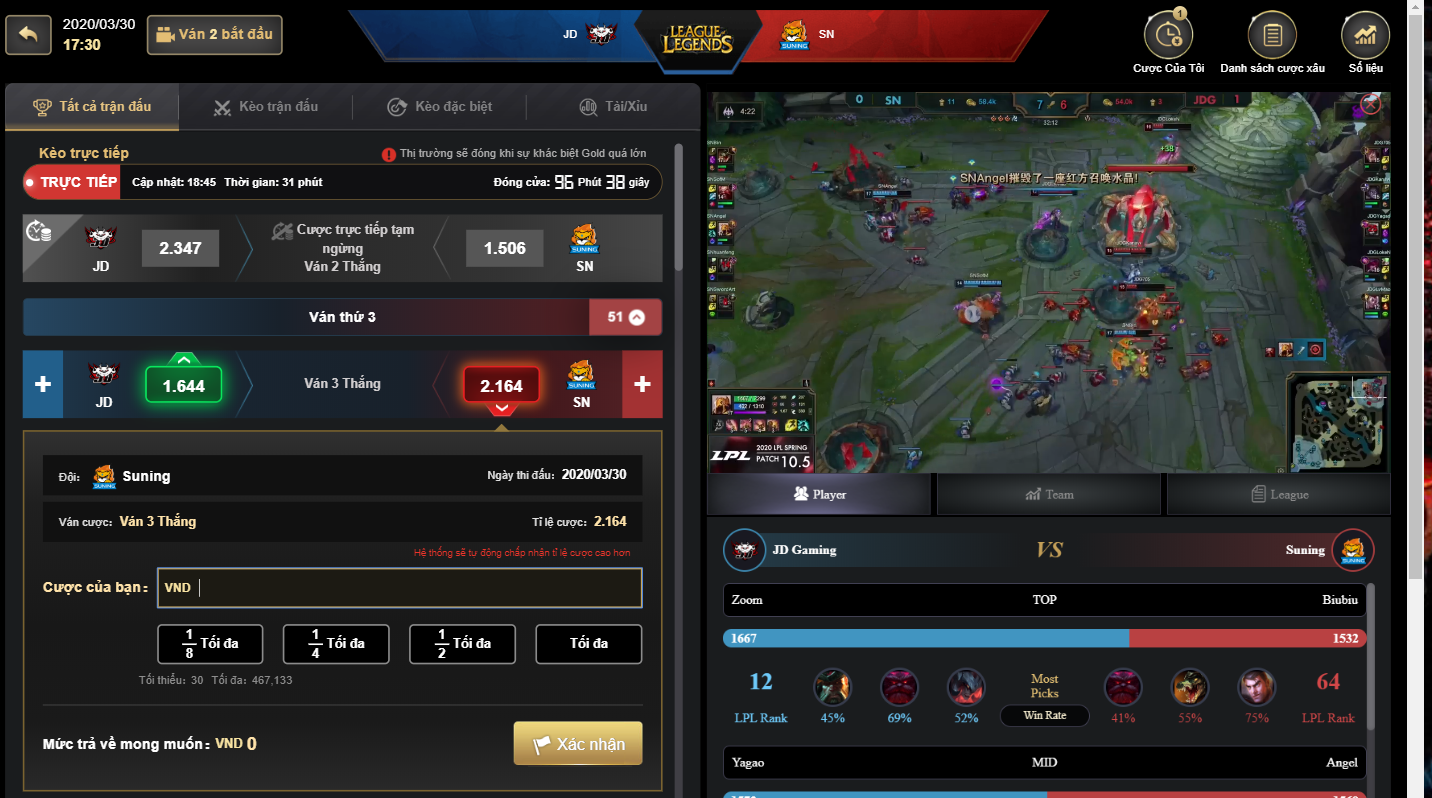Open the Ván 2 bắt đầu selector

click(x=214, y=35)
